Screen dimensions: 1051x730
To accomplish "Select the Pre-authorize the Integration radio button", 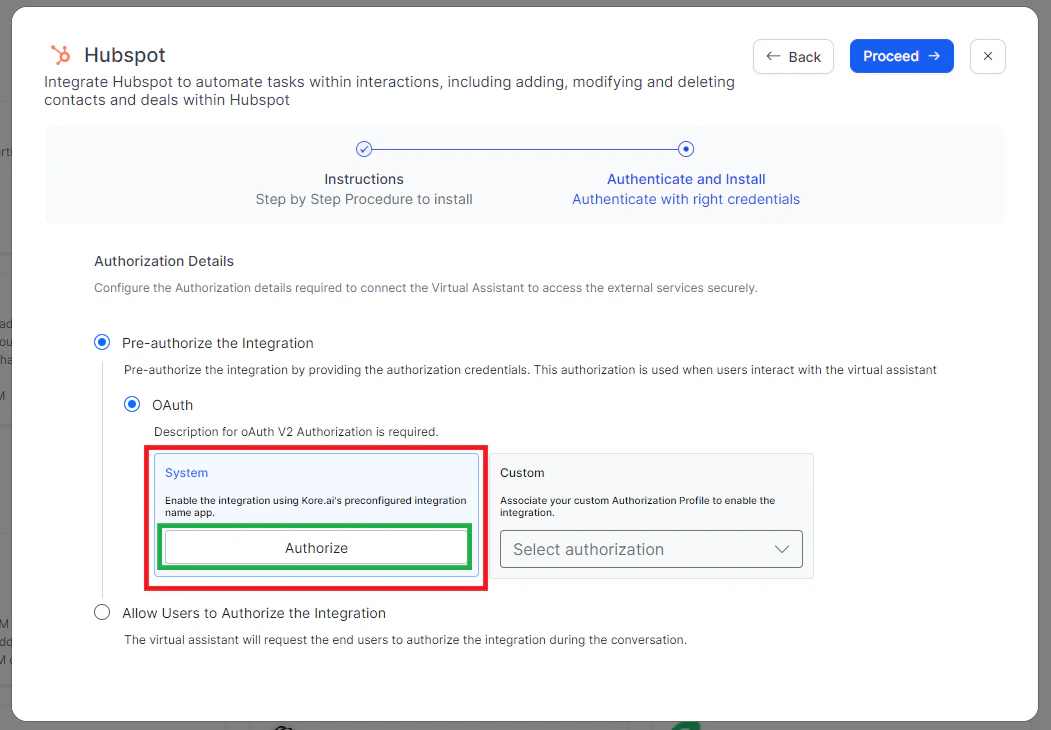I will pos(101,341).
